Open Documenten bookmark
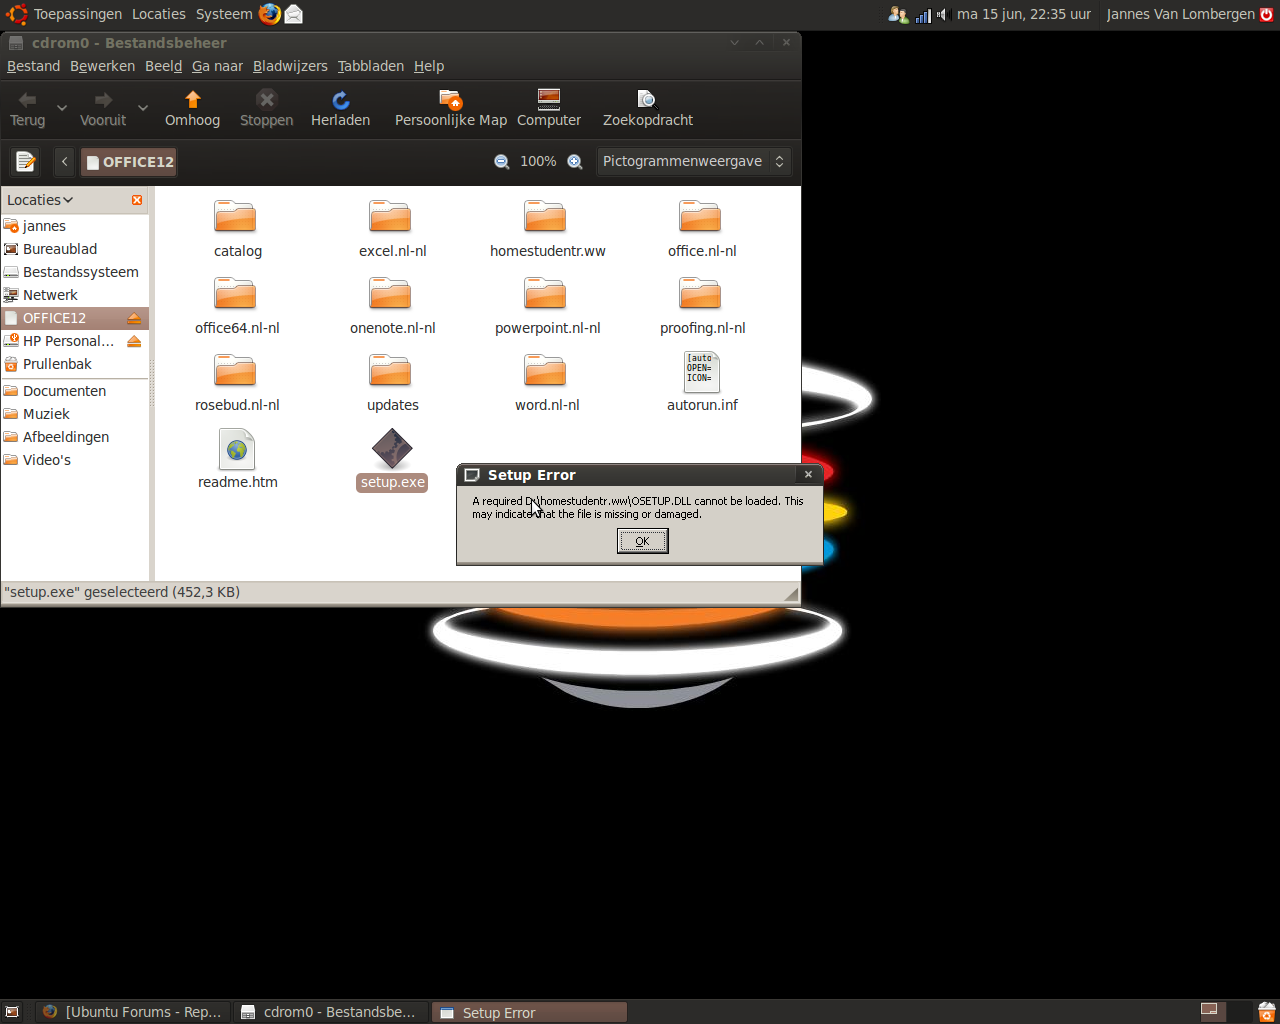Viewport: 1280px width, 1024px height. pos(75,391)
